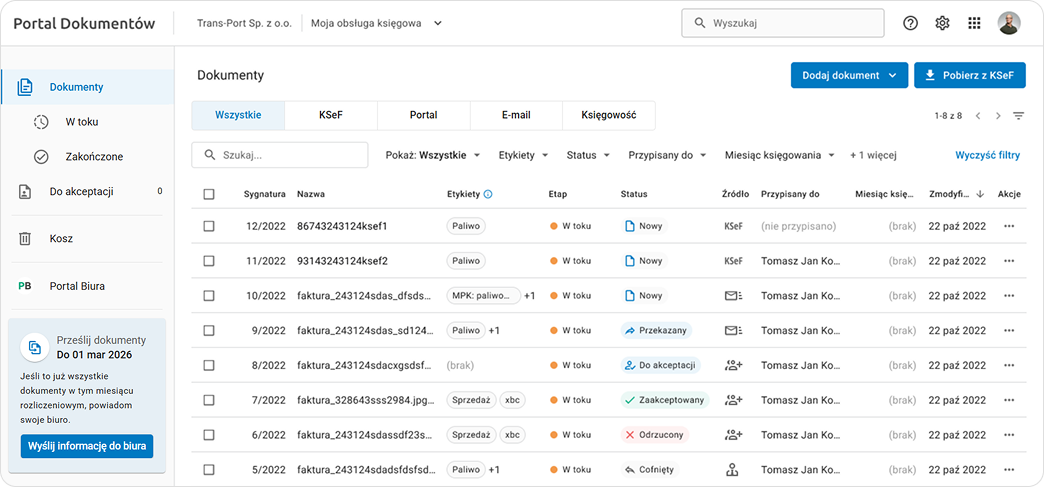Open the apps grid launcher icon
This screenshot has height=487, width=1044.
[974, 23]
